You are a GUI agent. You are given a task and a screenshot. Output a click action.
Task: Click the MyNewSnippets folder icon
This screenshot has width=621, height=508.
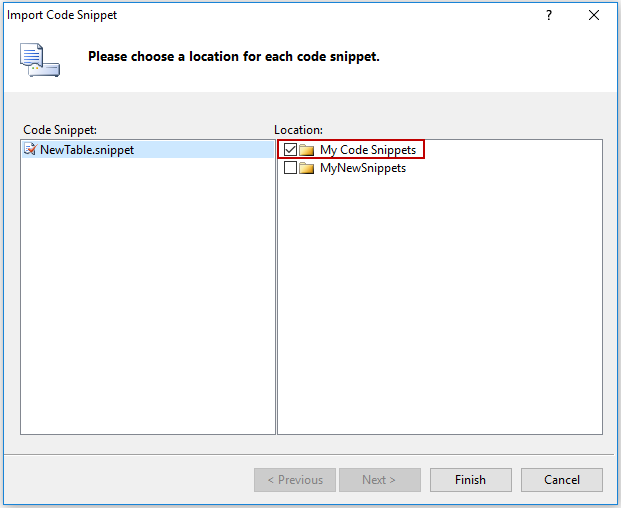(307, 168)
